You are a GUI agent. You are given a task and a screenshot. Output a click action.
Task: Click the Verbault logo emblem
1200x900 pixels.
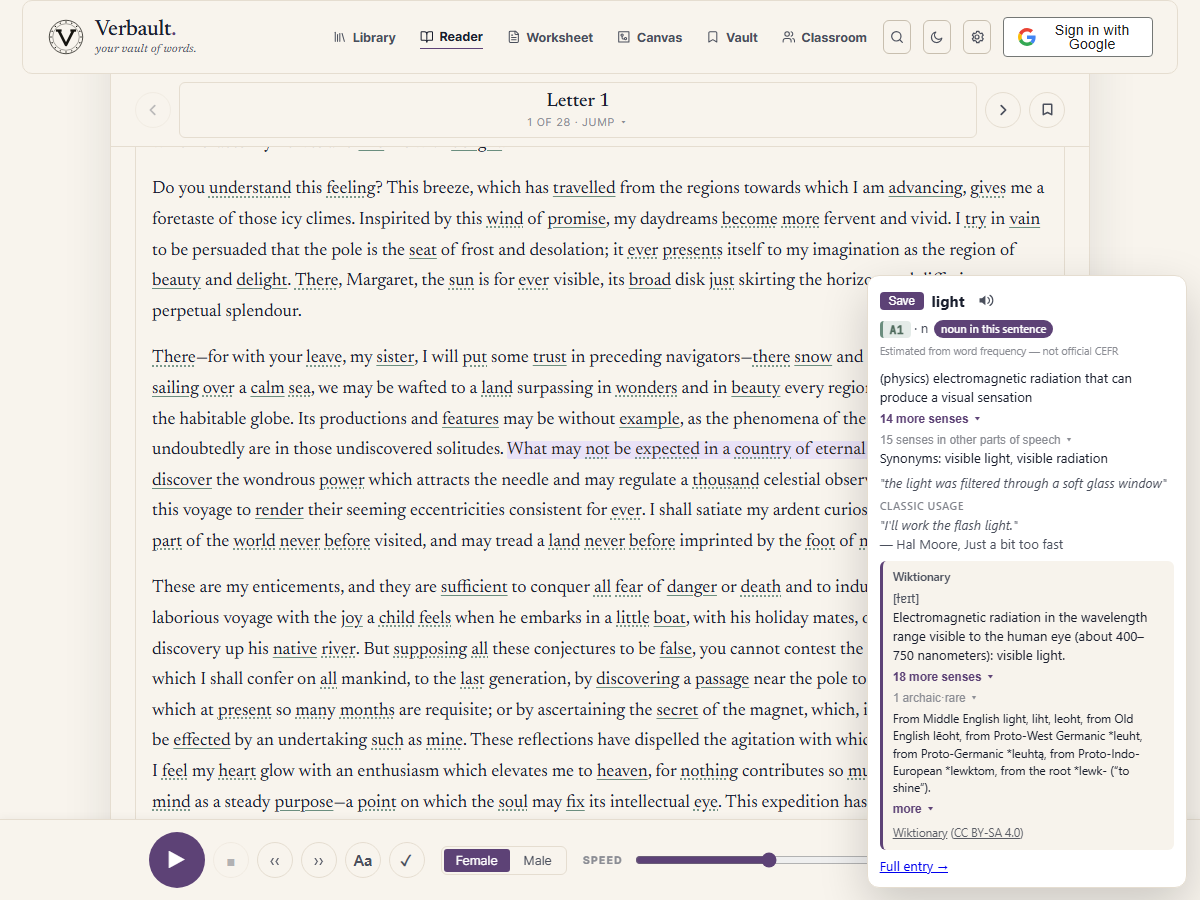coord(66,37)
